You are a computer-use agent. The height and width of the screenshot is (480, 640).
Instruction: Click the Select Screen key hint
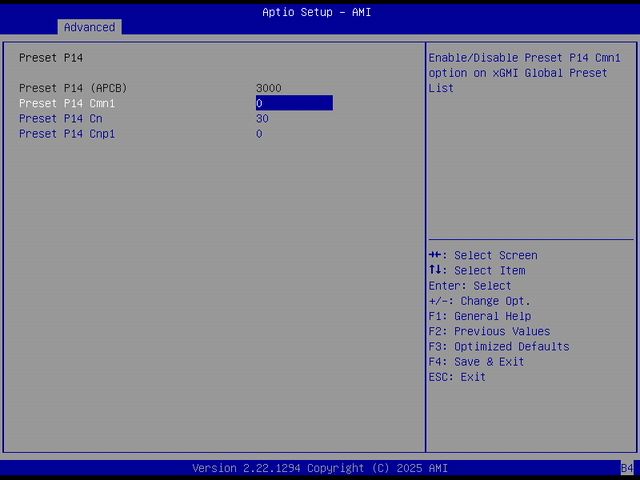(x=483, y=256)
